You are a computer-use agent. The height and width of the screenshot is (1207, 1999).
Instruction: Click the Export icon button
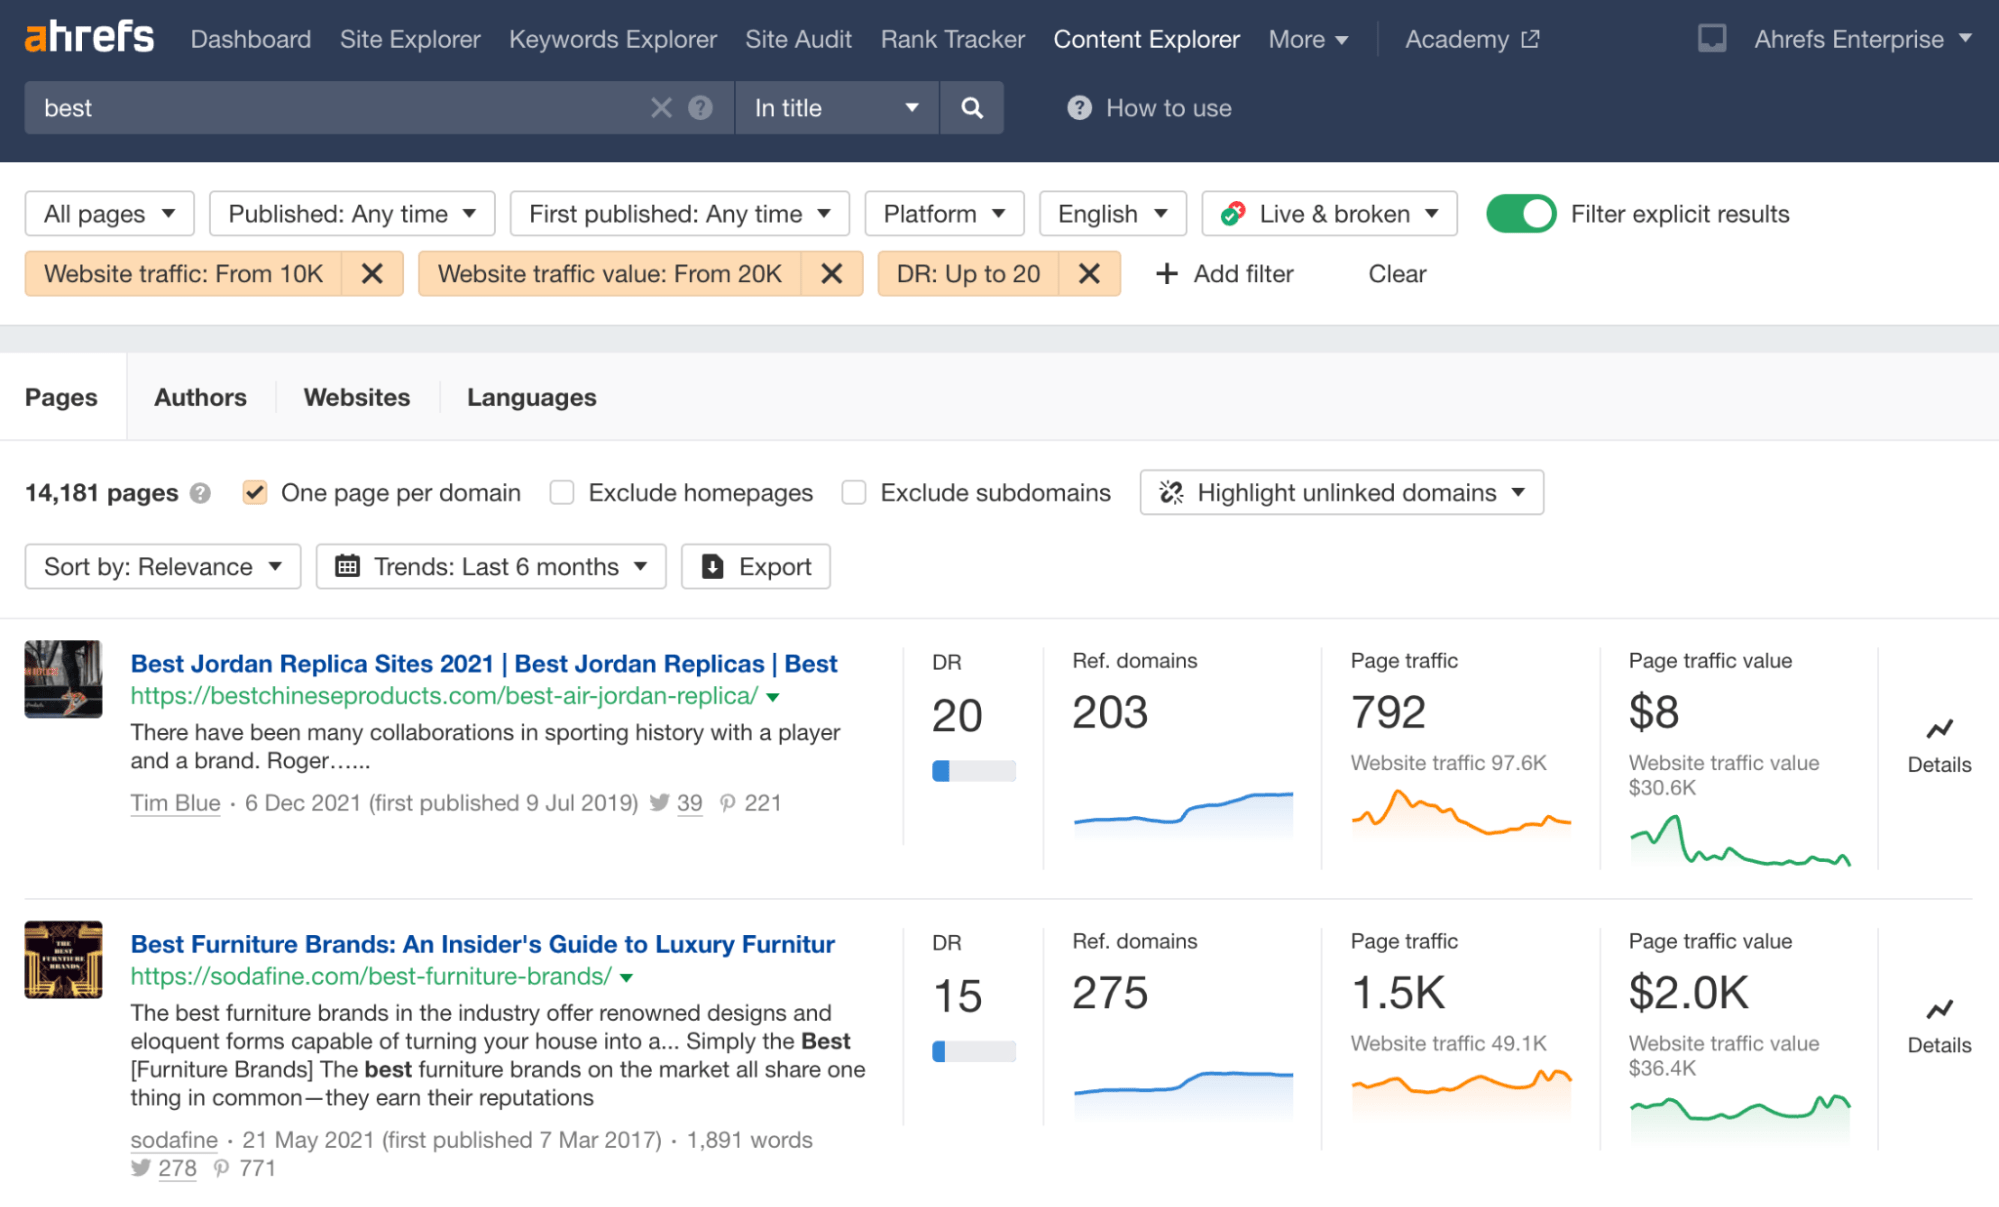[x=711, y=566]
